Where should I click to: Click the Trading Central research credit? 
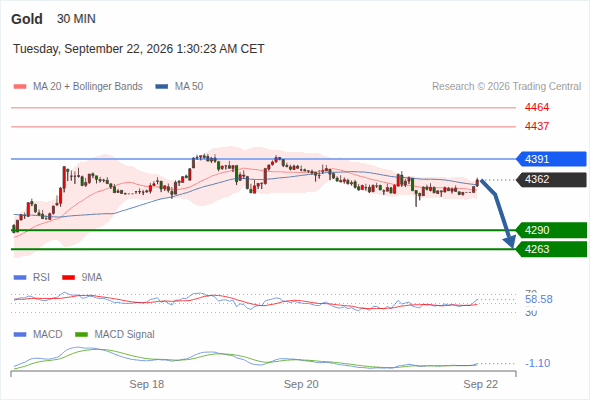506,87
